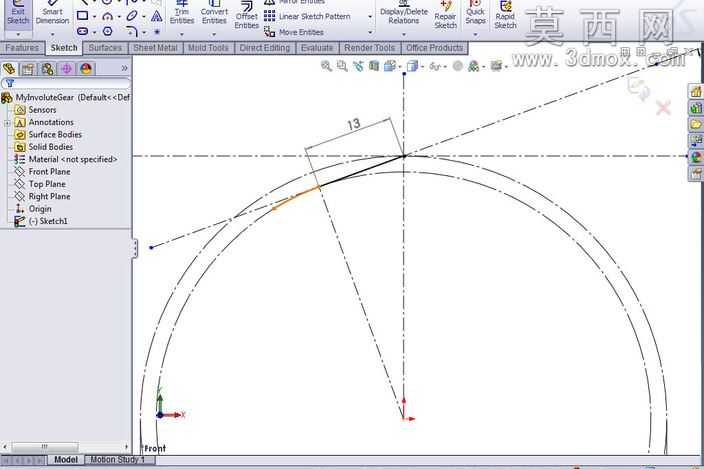704x469 pixels.
Task: Click the Quick Snaps tool
Action: [475, 13]
